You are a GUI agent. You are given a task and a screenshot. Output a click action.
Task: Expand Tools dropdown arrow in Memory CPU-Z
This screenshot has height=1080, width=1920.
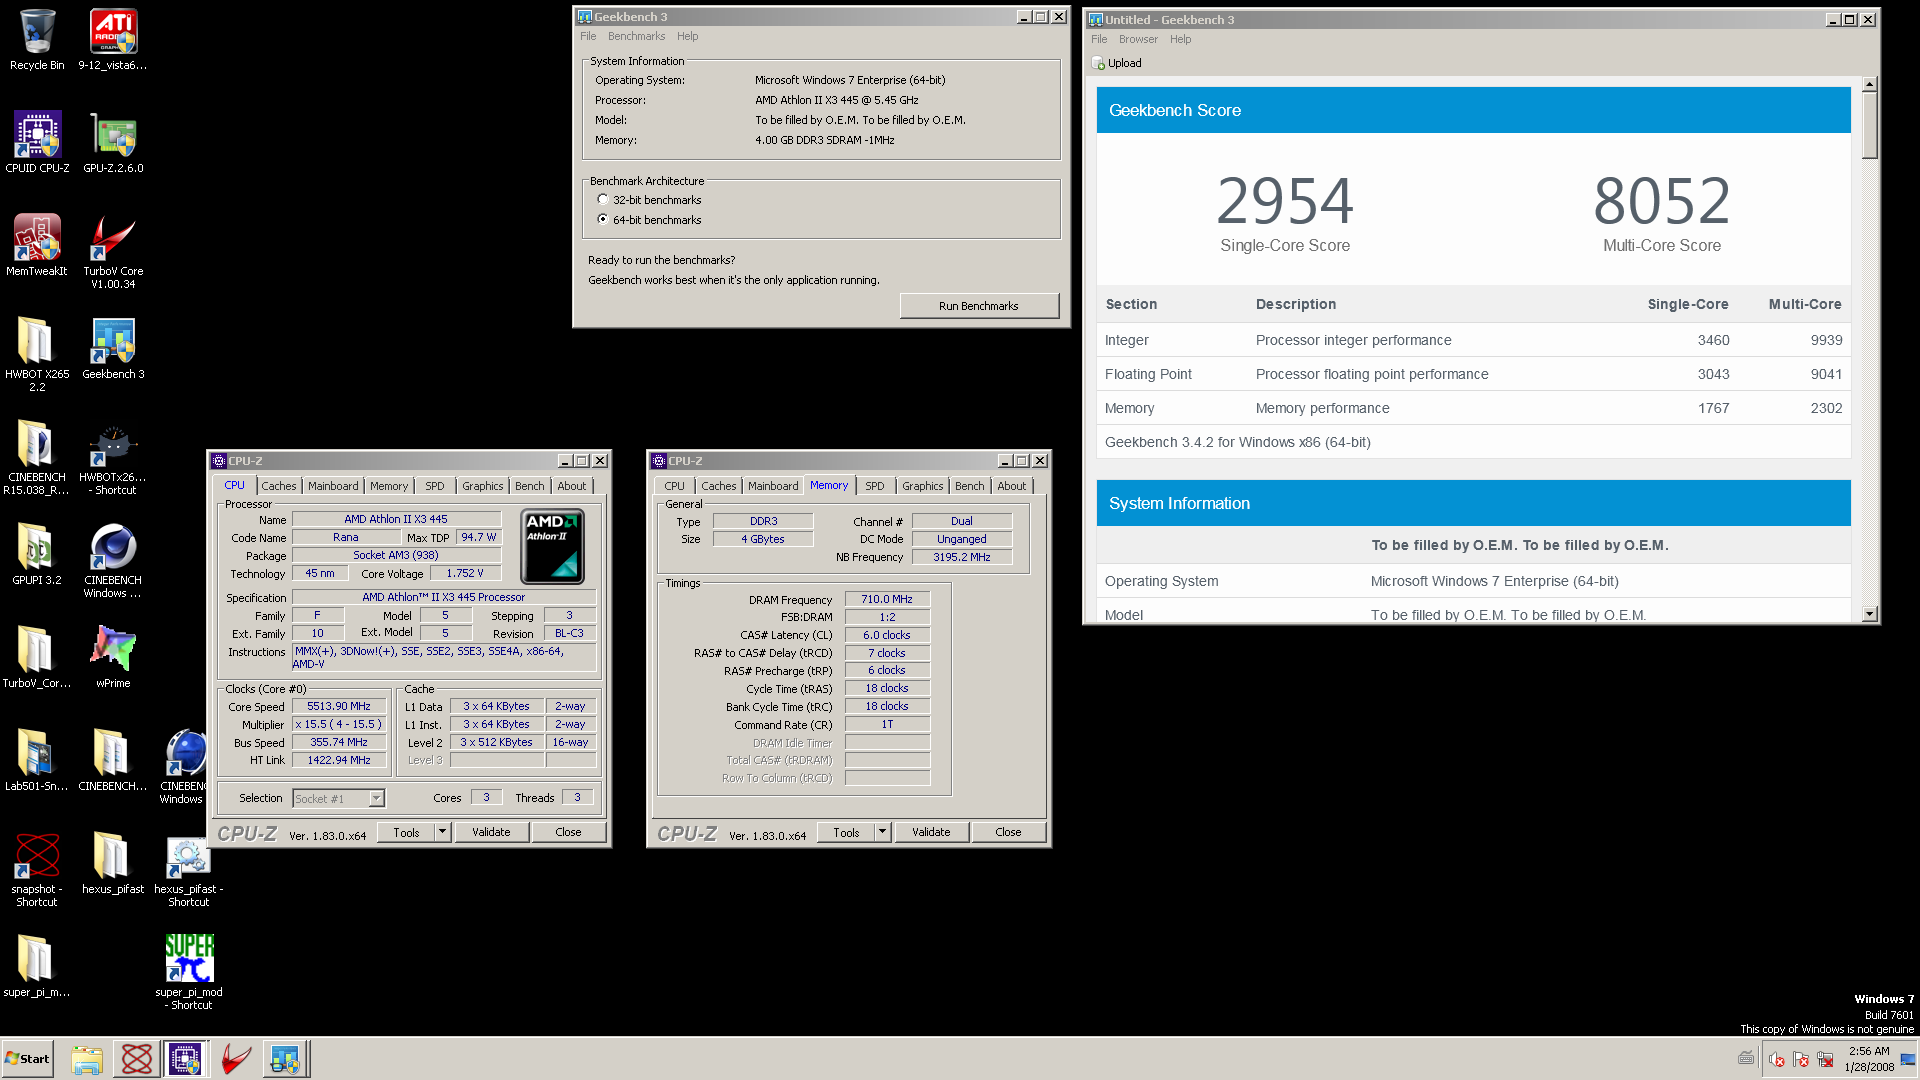point(882,831)
